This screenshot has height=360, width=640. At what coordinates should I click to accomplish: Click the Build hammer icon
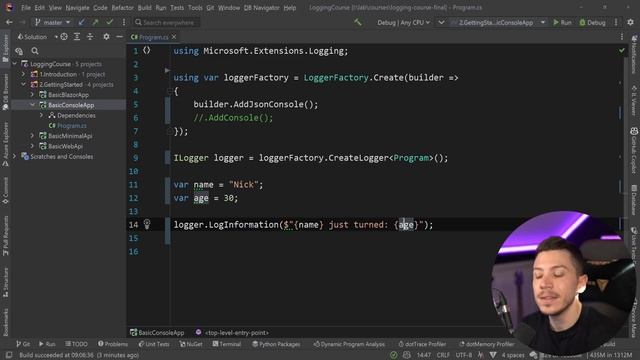(x=358, y=22)
